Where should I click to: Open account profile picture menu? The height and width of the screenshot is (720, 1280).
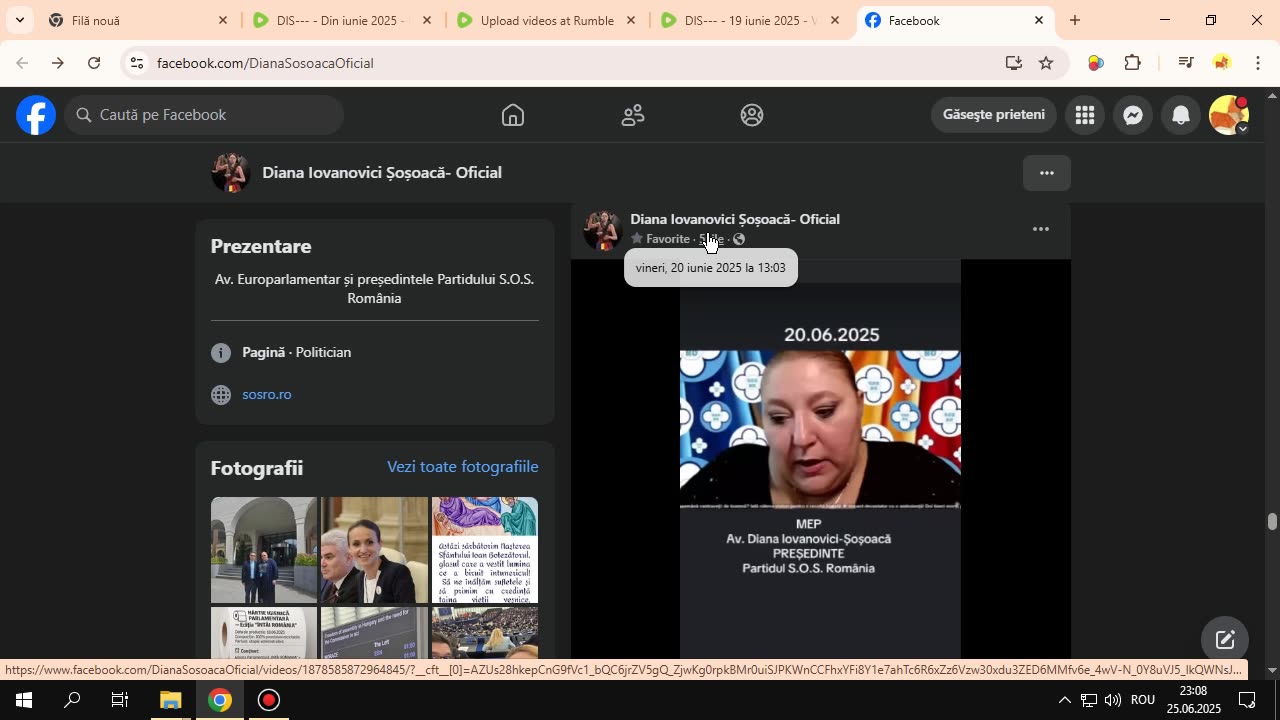pyautogui.click(x=1229, y=115)
